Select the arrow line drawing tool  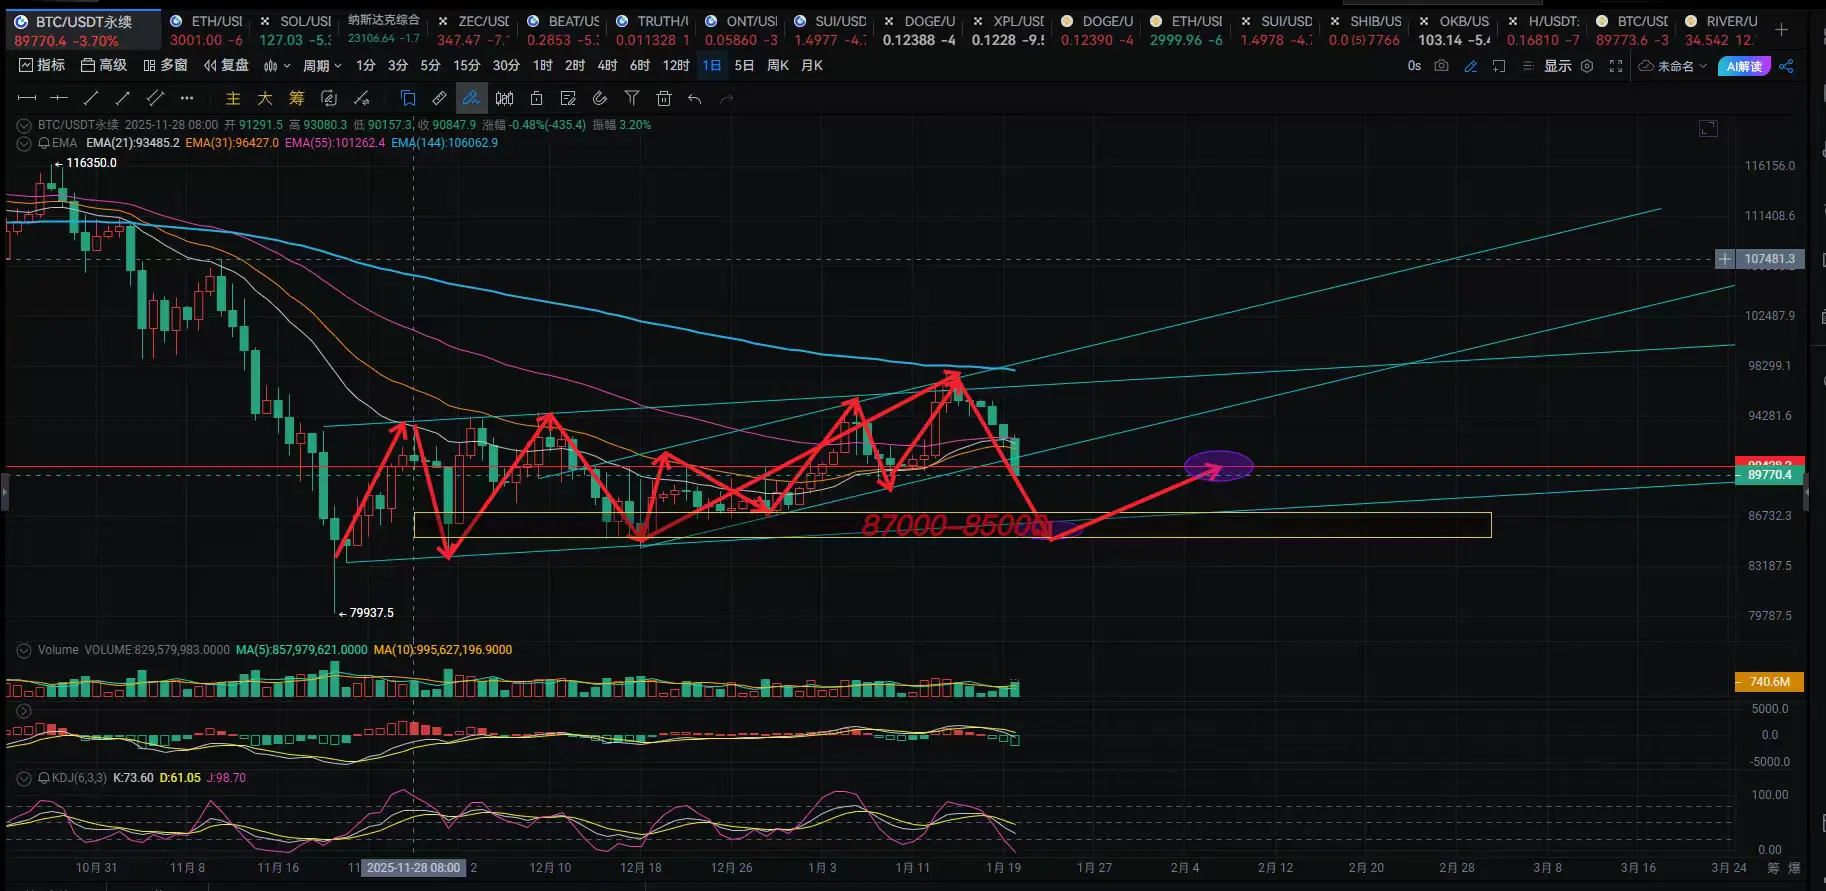coord(123,98)
